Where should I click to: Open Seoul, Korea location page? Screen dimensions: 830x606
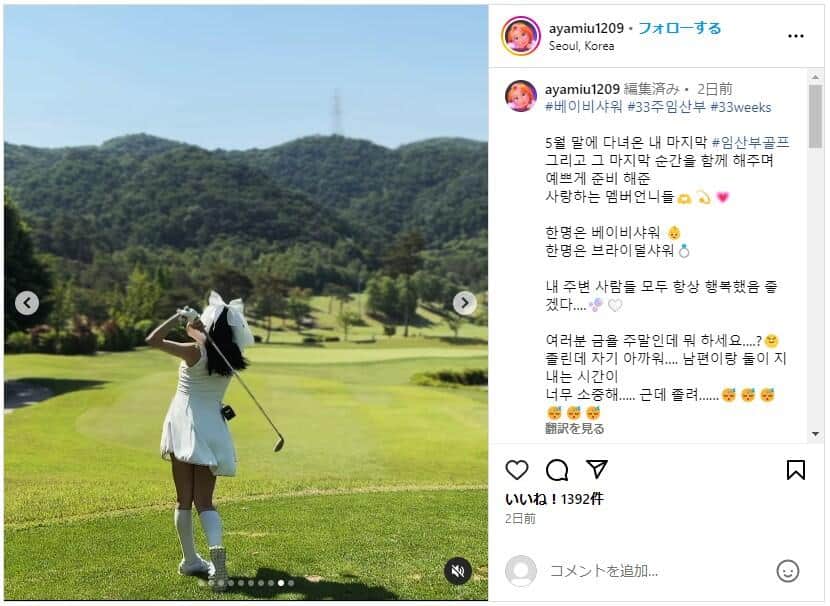pyautogui.click(x=581, y=46)
